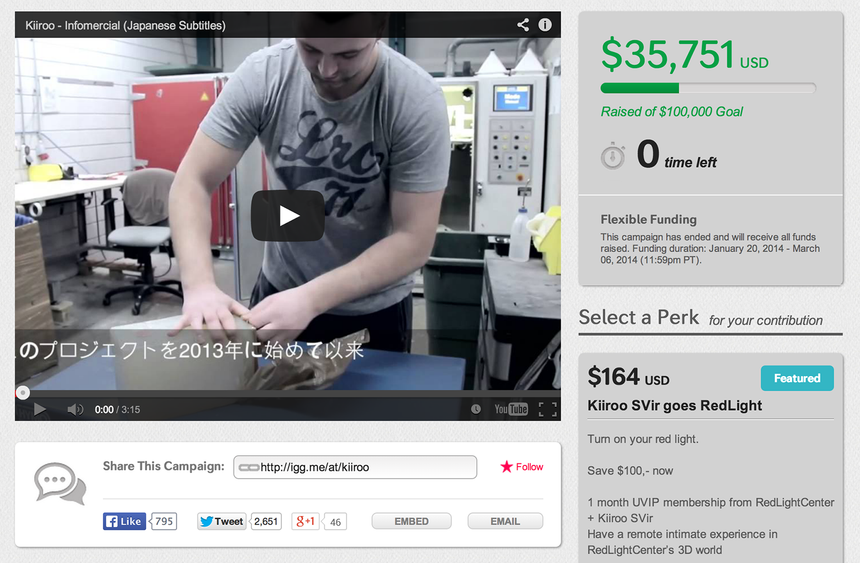Click the video progress scrubber handle
This screenshot has height=563, width=860.
coord(22,392)
